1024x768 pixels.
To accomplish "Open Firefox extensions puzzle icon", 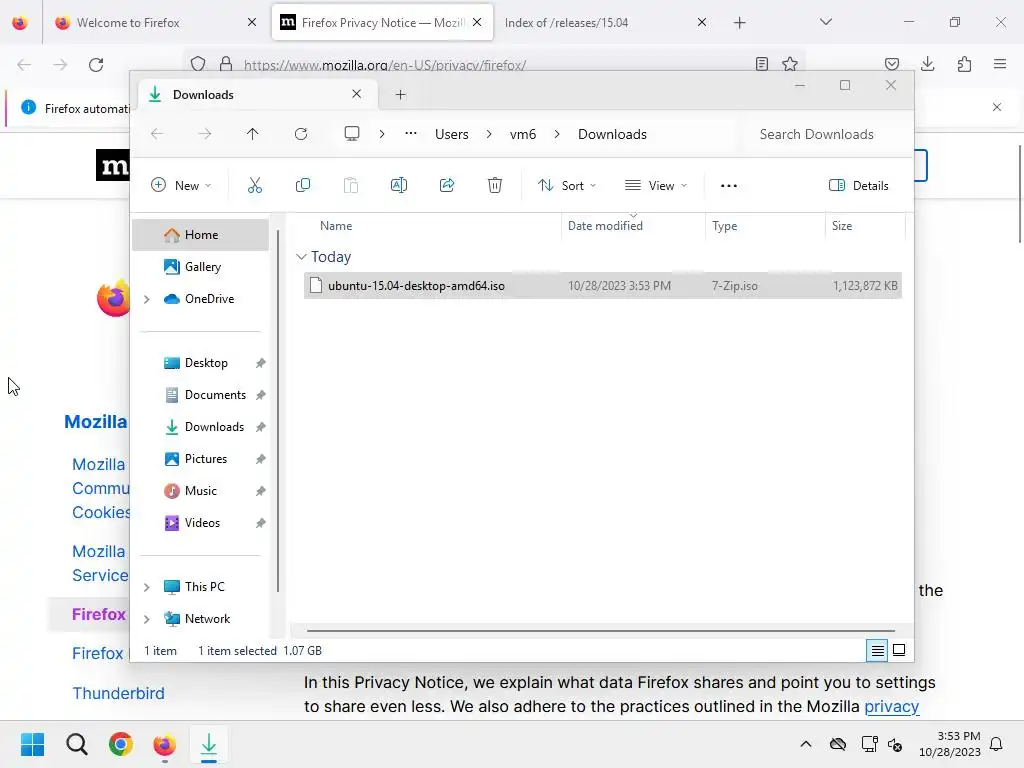I will [964, 64].
